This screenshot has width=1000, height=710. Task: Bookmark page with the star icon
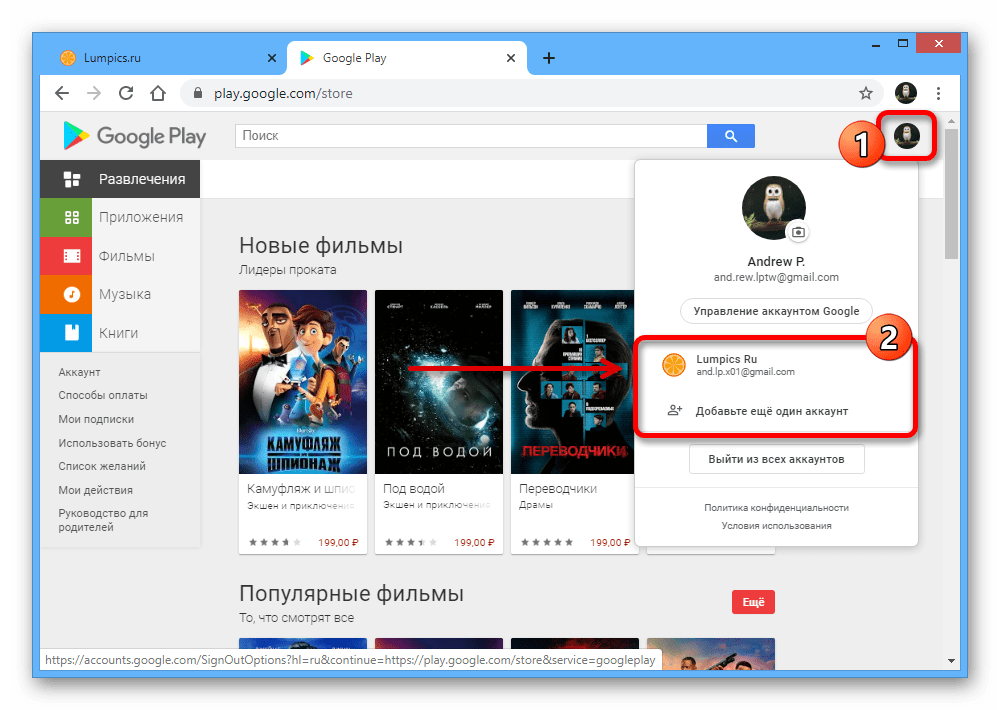coord(866,94)
